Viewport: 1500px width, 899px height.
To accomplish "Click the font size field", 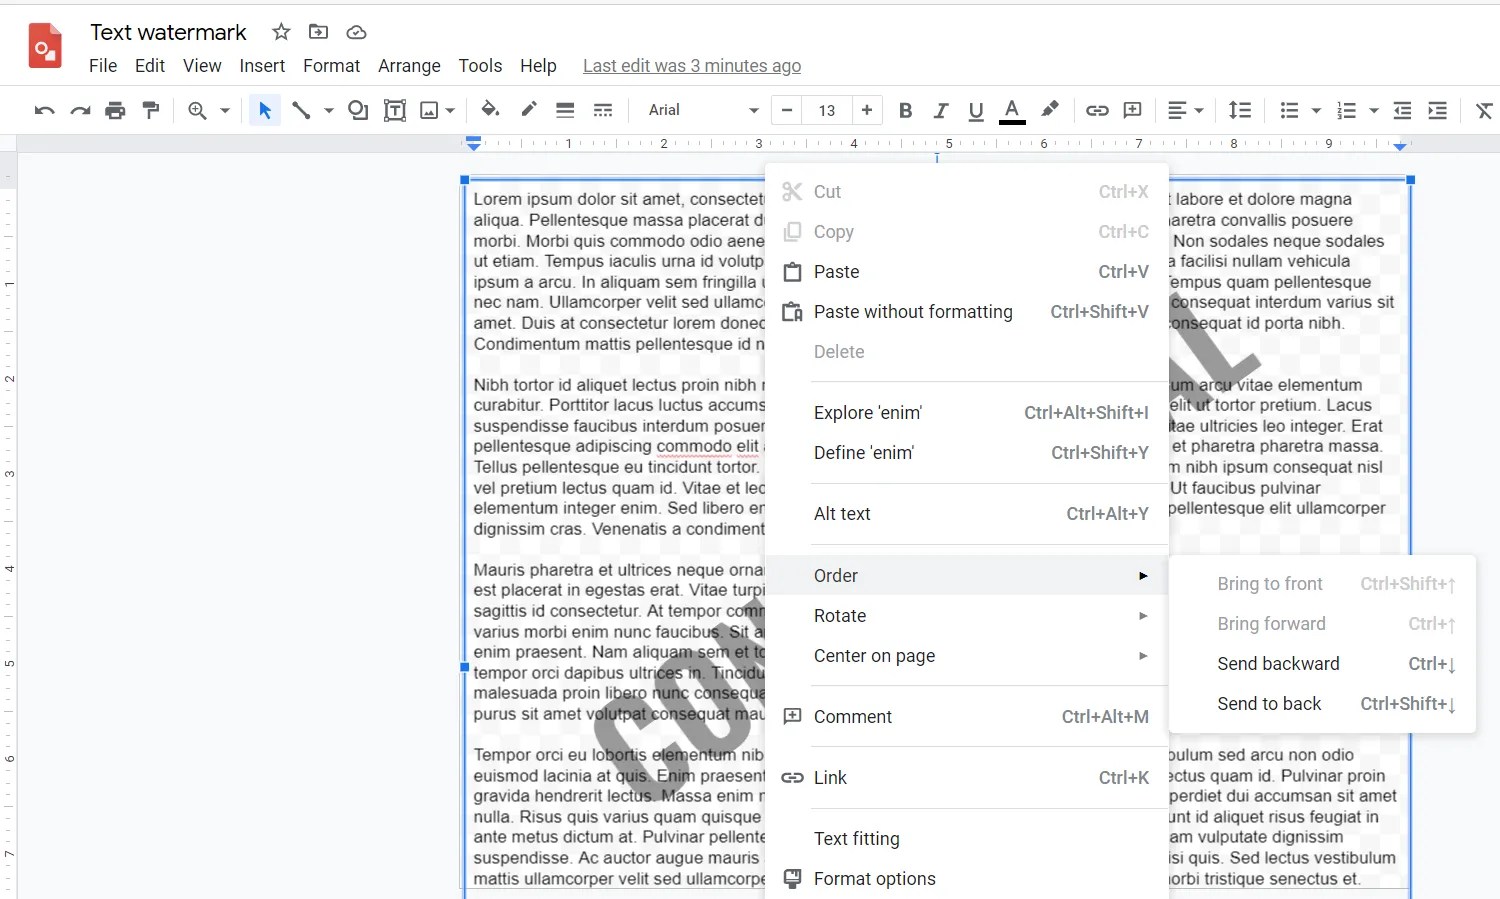I will click(827, 110).
